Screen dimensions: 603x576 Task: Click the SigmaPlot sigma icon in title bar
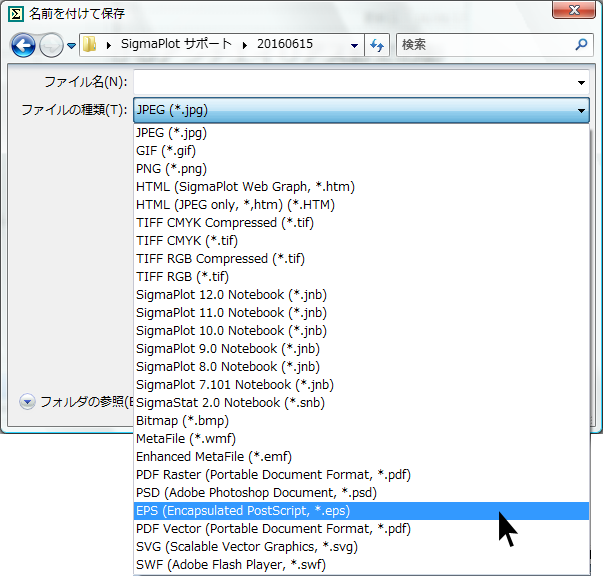(x=16, y=14)
